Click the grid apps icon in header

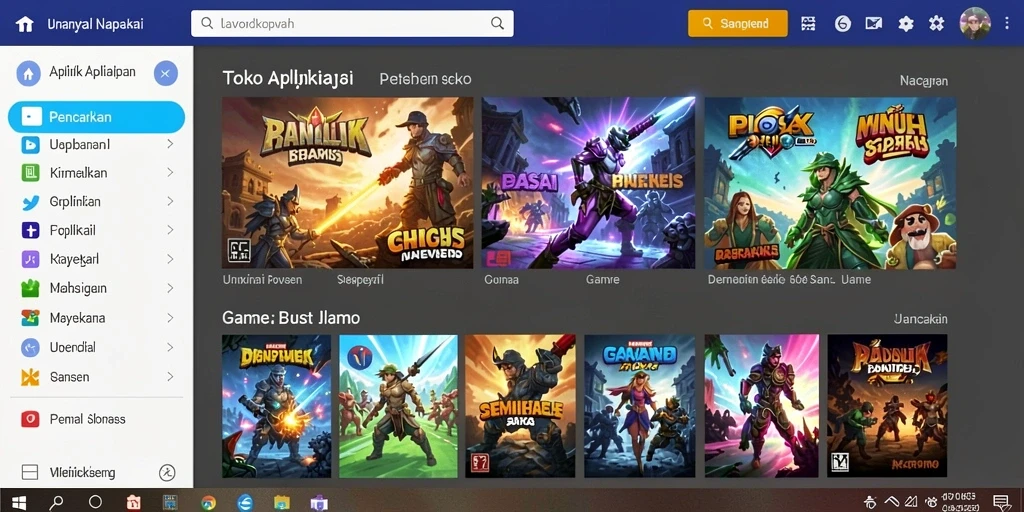coord(808,24)
